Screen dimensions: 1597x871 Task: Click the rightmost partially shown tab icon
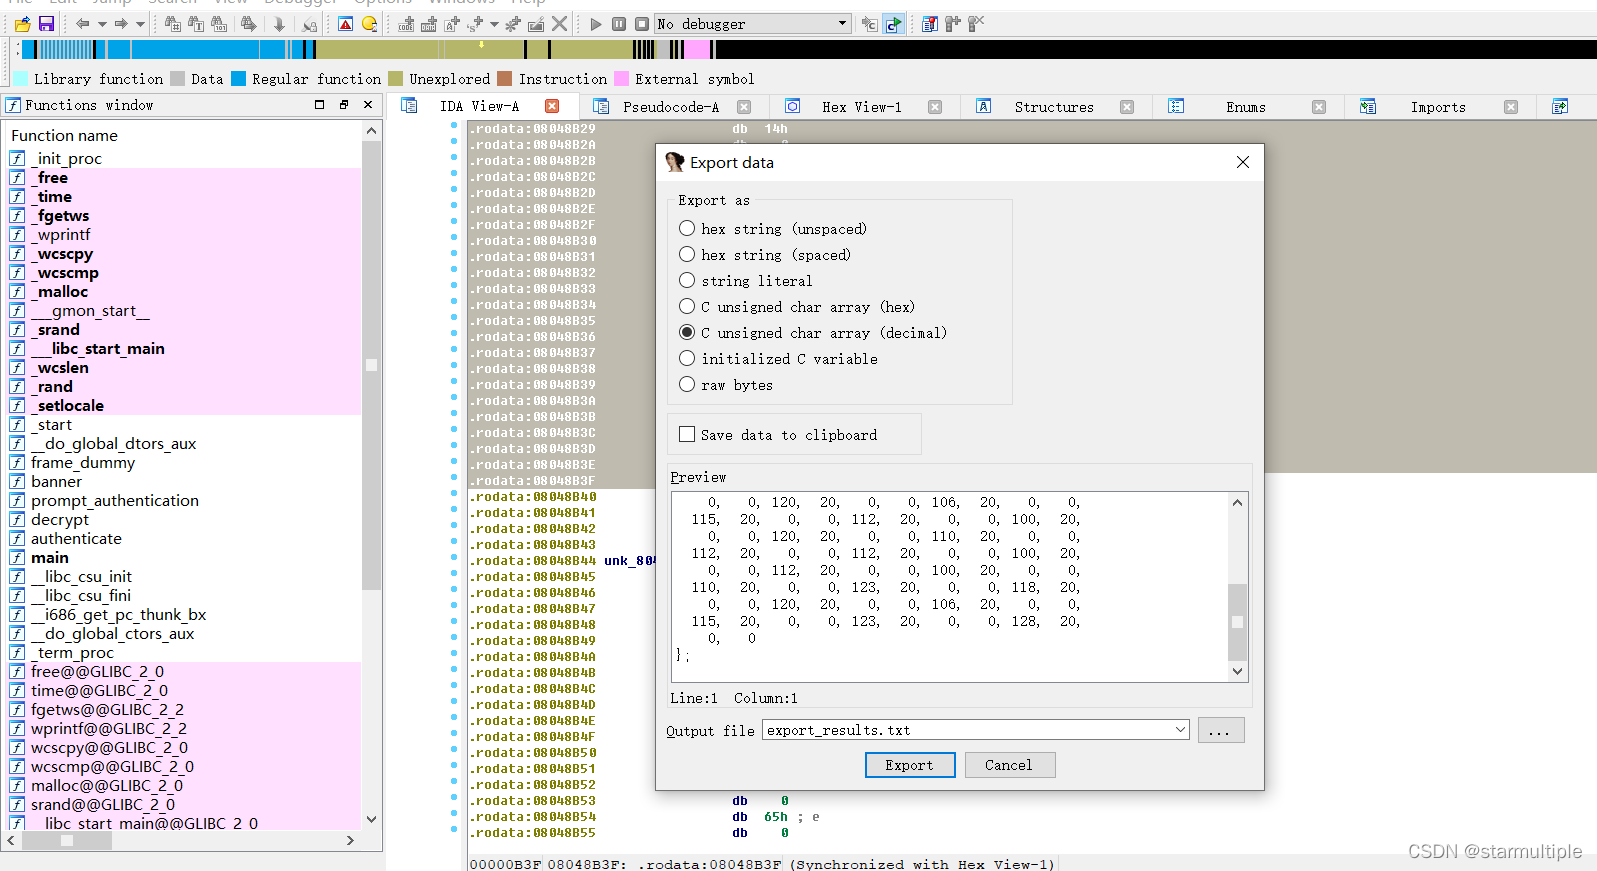(x=1560, y=106)
